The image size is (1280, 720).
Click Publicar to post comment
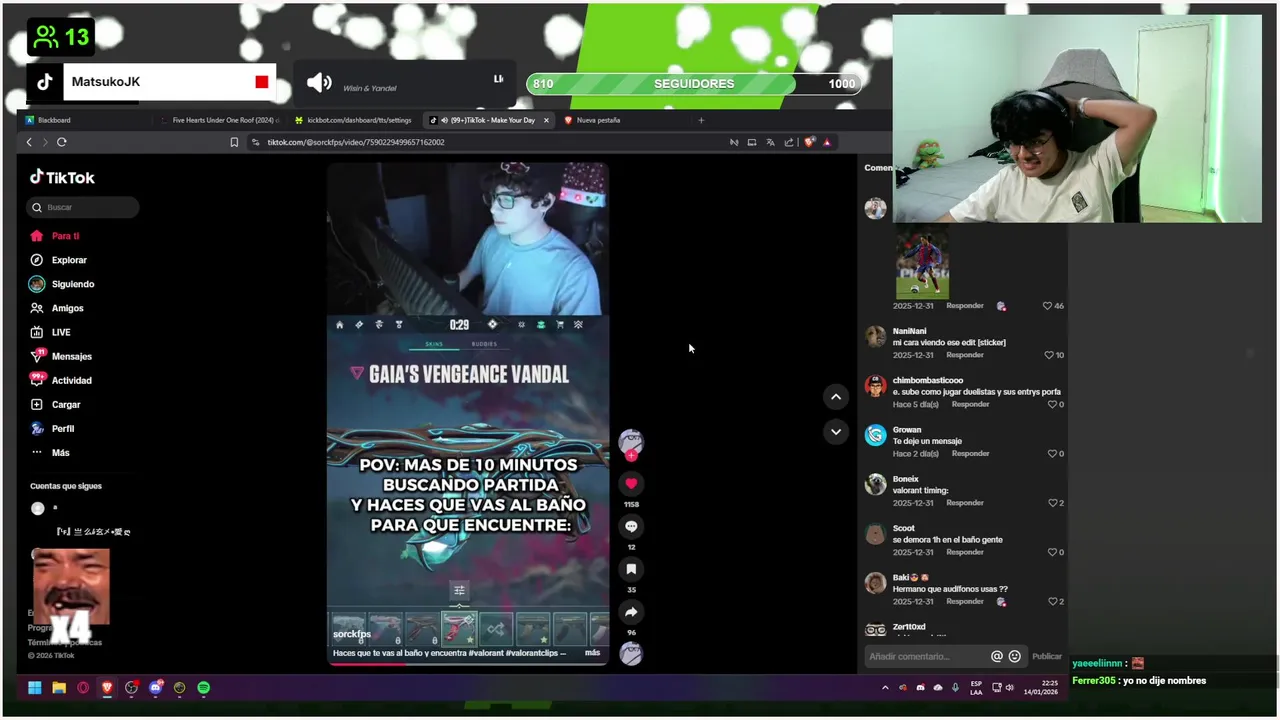(x=1047, y=657)
